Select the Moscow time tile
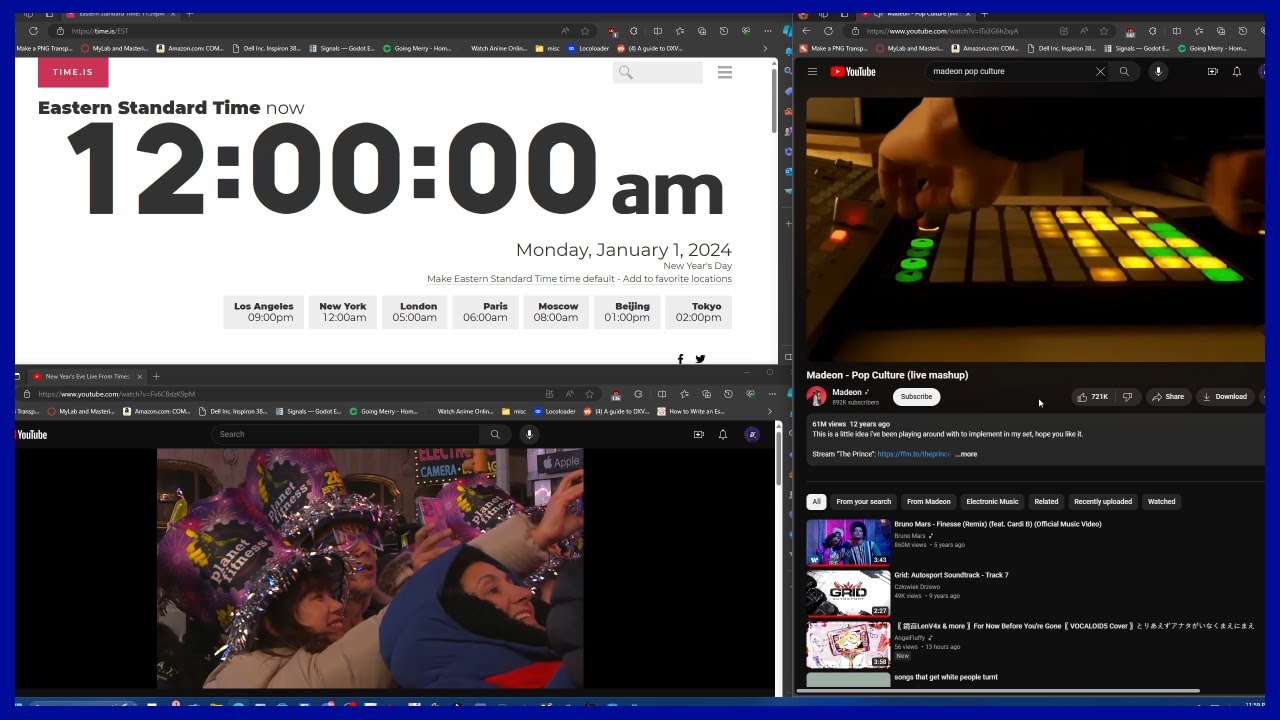Screen dimensions: 1280x720 (556, 312)
